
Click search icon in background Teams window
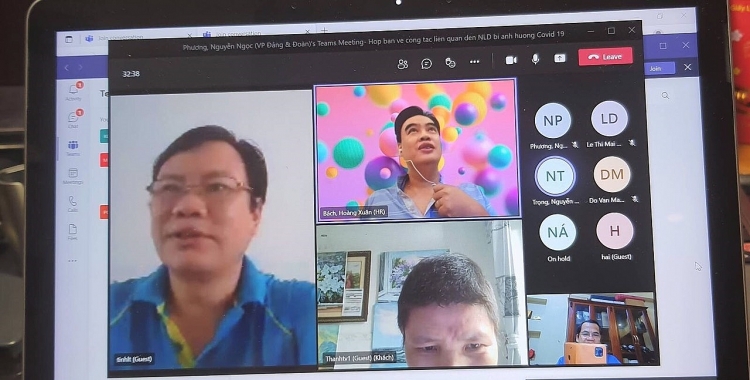pyautogui.click(x=665, y=96)
